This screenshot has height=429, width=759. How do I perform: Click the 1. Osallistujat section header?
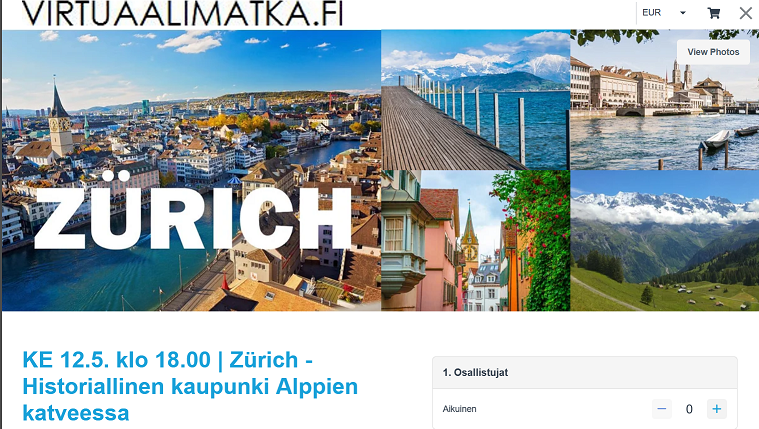coord(585,372)
